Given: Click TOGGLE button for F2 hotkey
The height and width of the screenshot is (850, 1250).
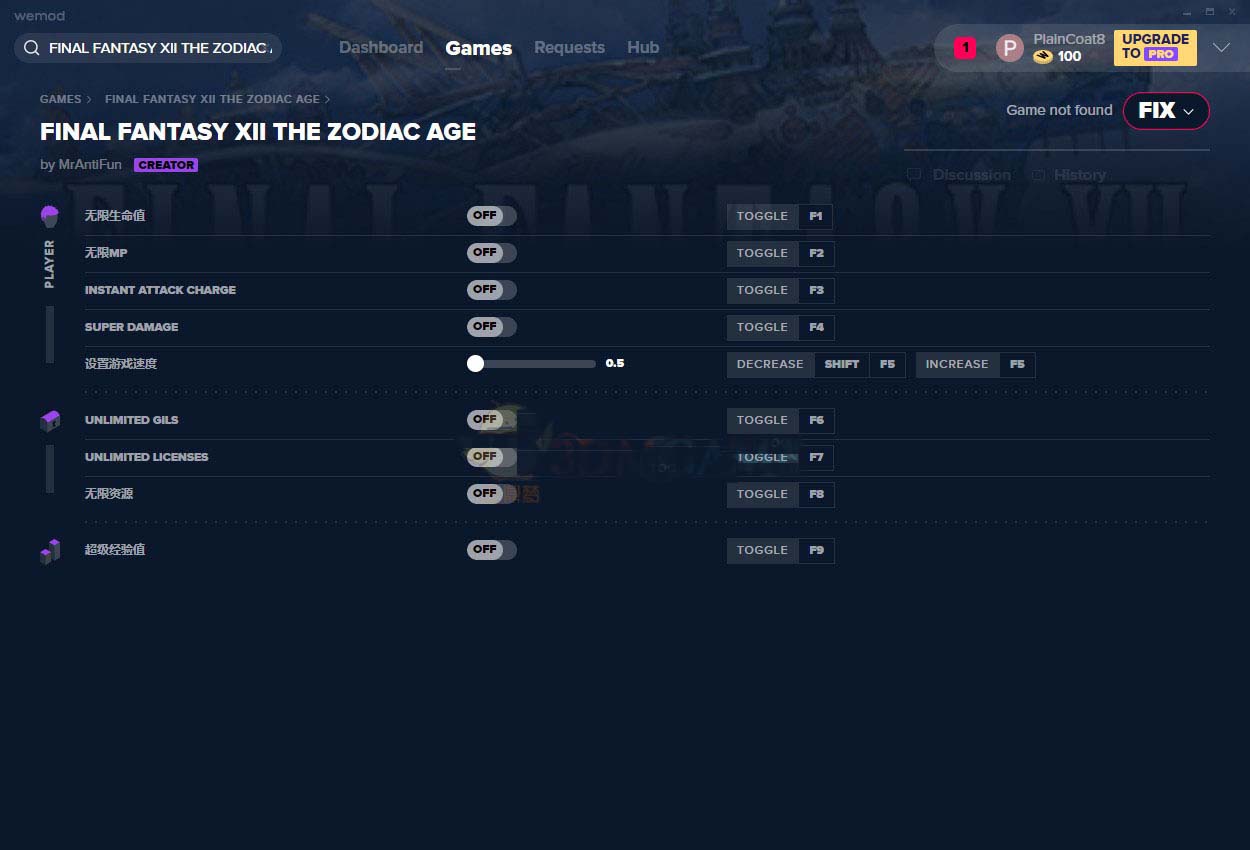Looking at the screenshot, I should point(762,253).
